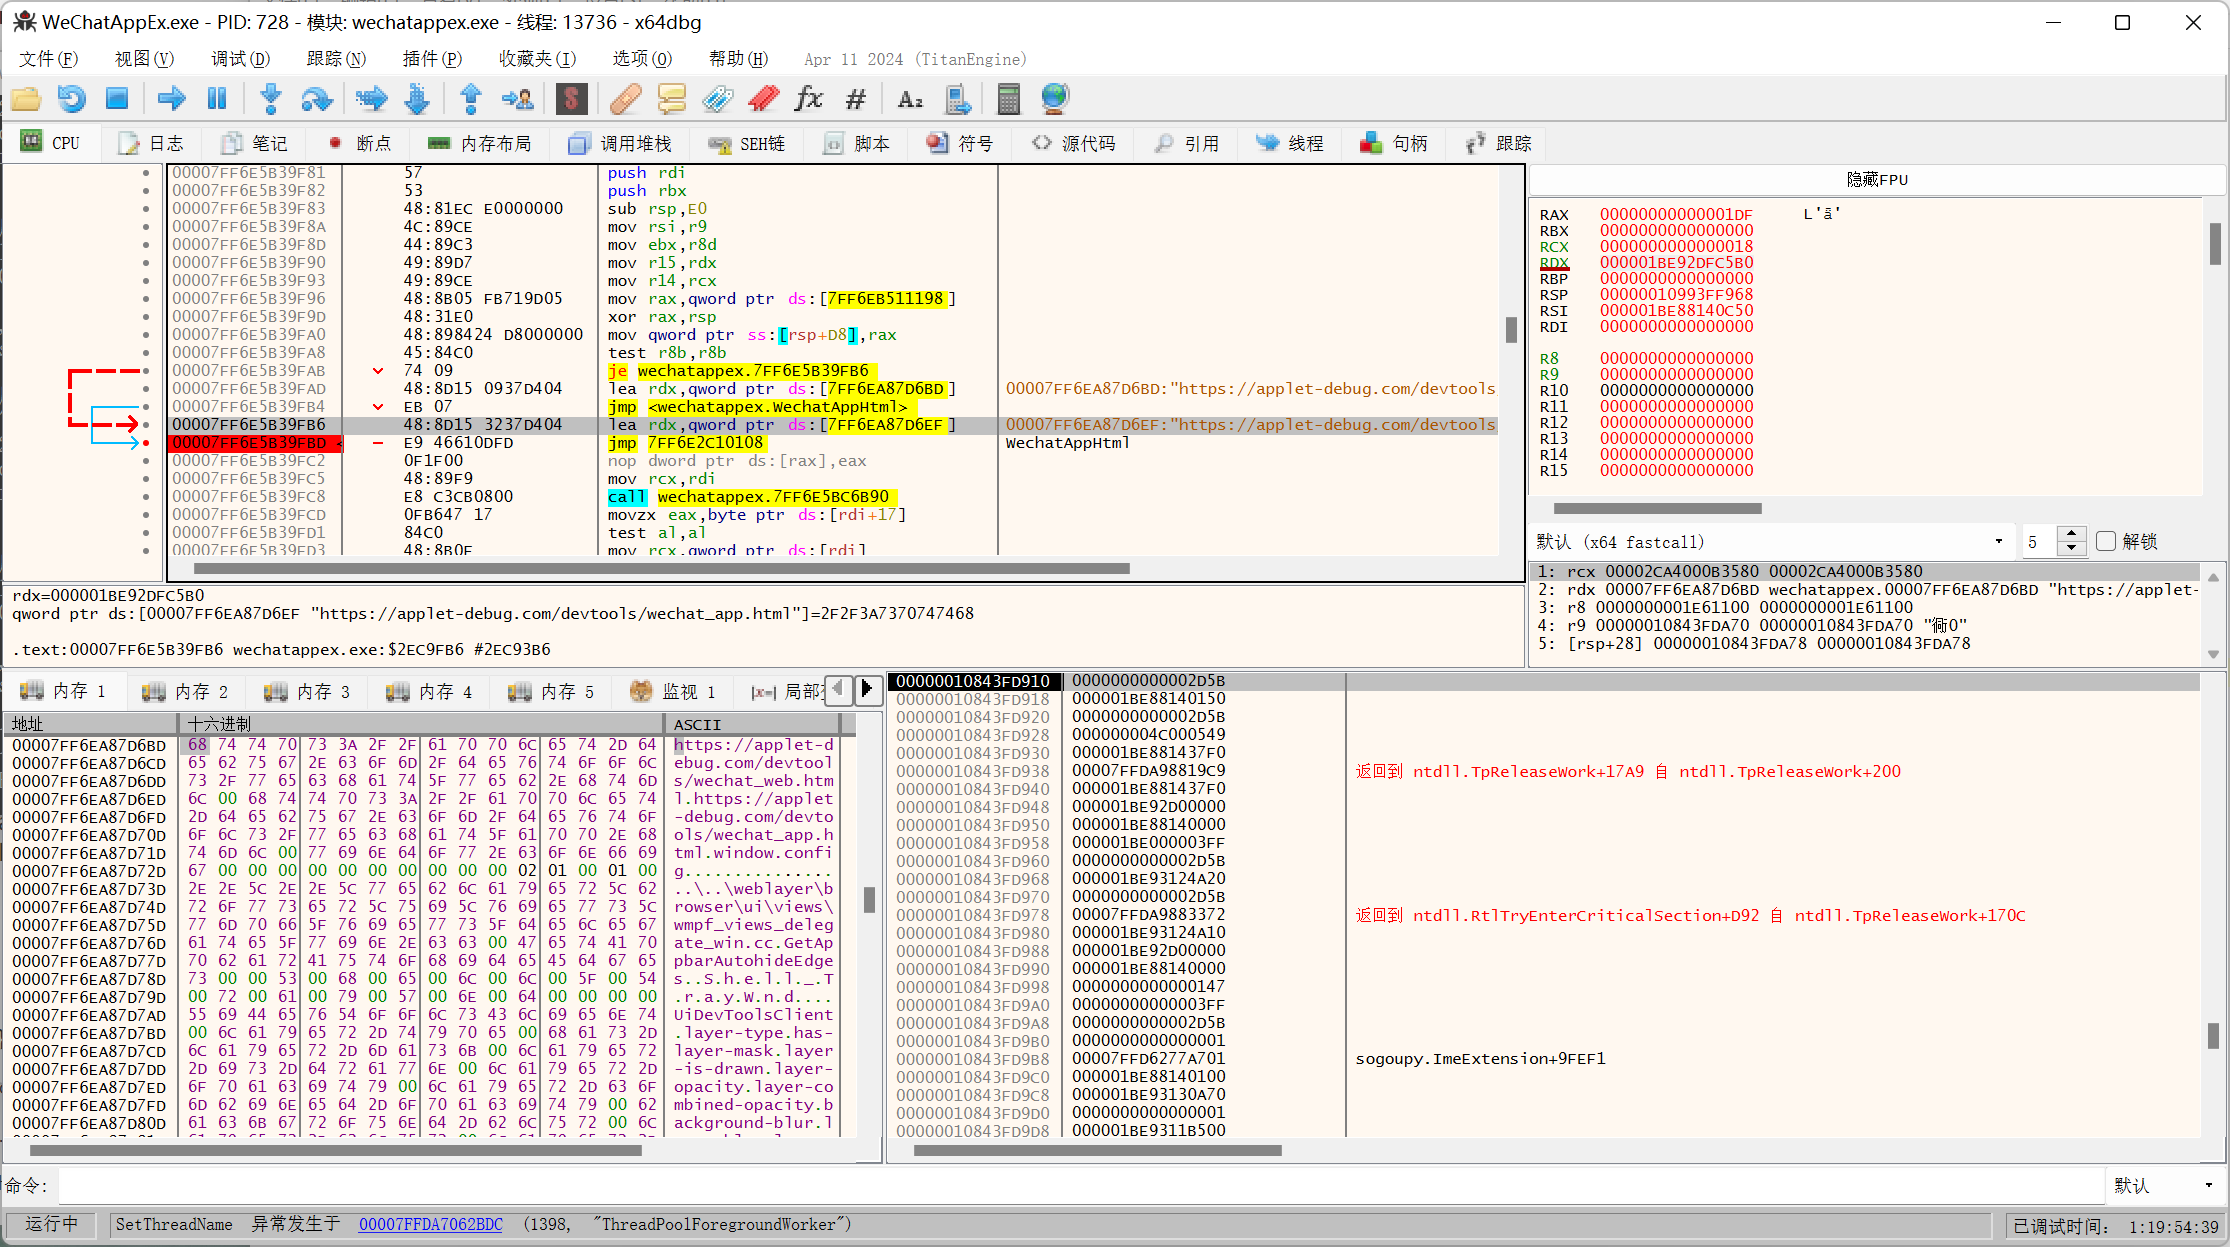Screen dimensions: 2230x1247
Task: Select the RDX register value
Action: pyautogui.click(x=1676, y=262)
